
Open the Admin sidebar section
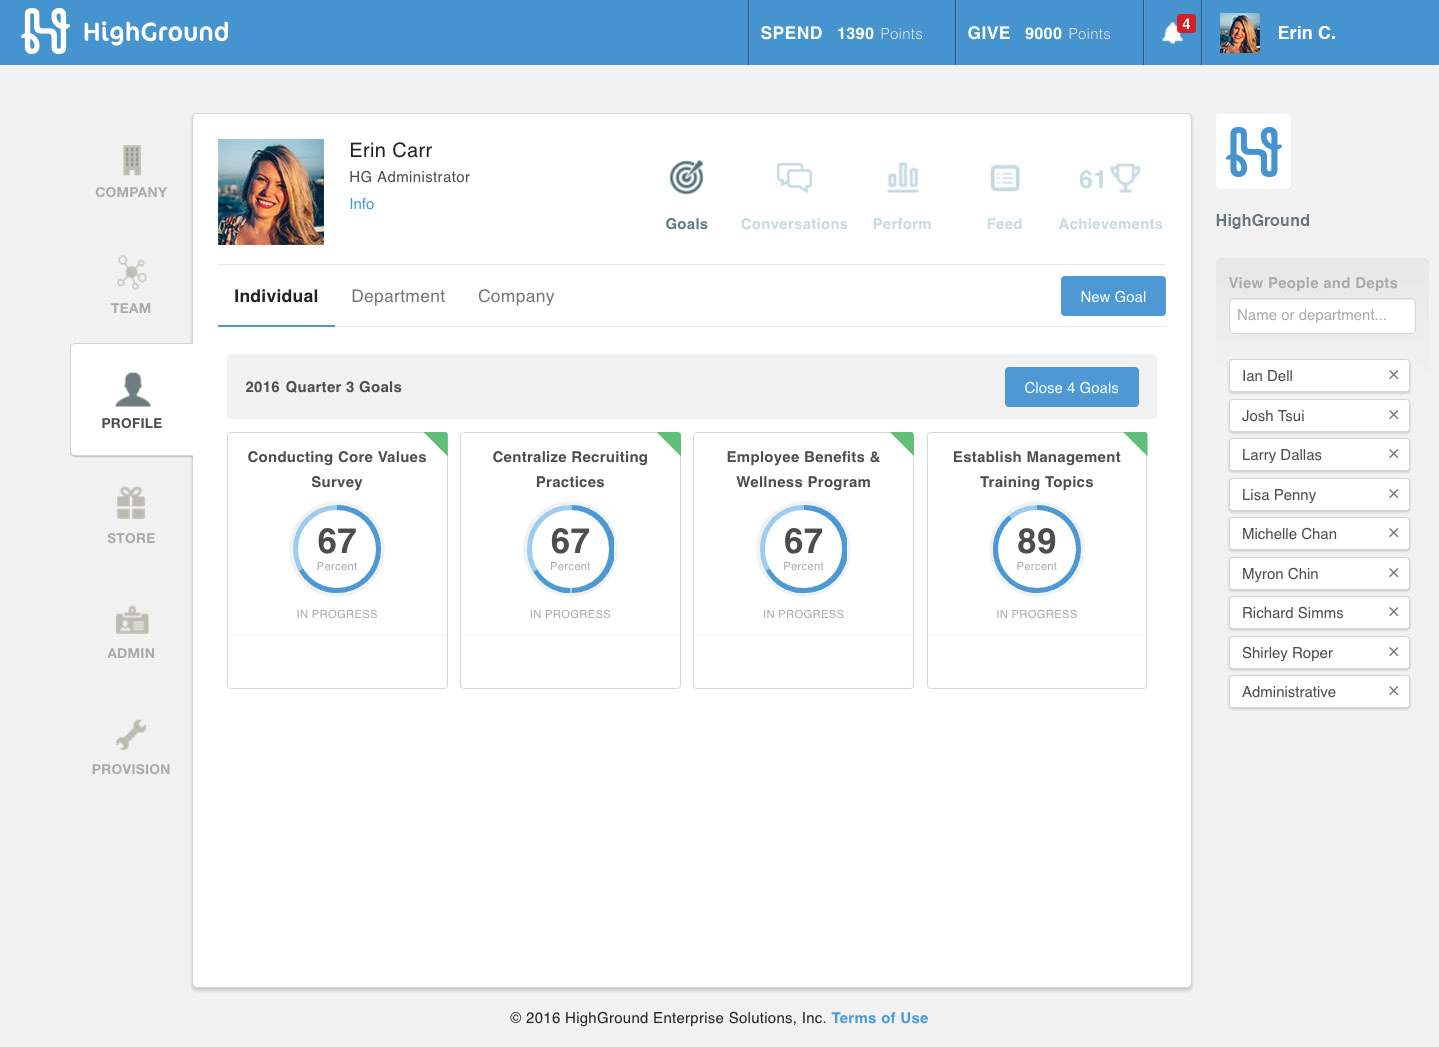[131, 632]
